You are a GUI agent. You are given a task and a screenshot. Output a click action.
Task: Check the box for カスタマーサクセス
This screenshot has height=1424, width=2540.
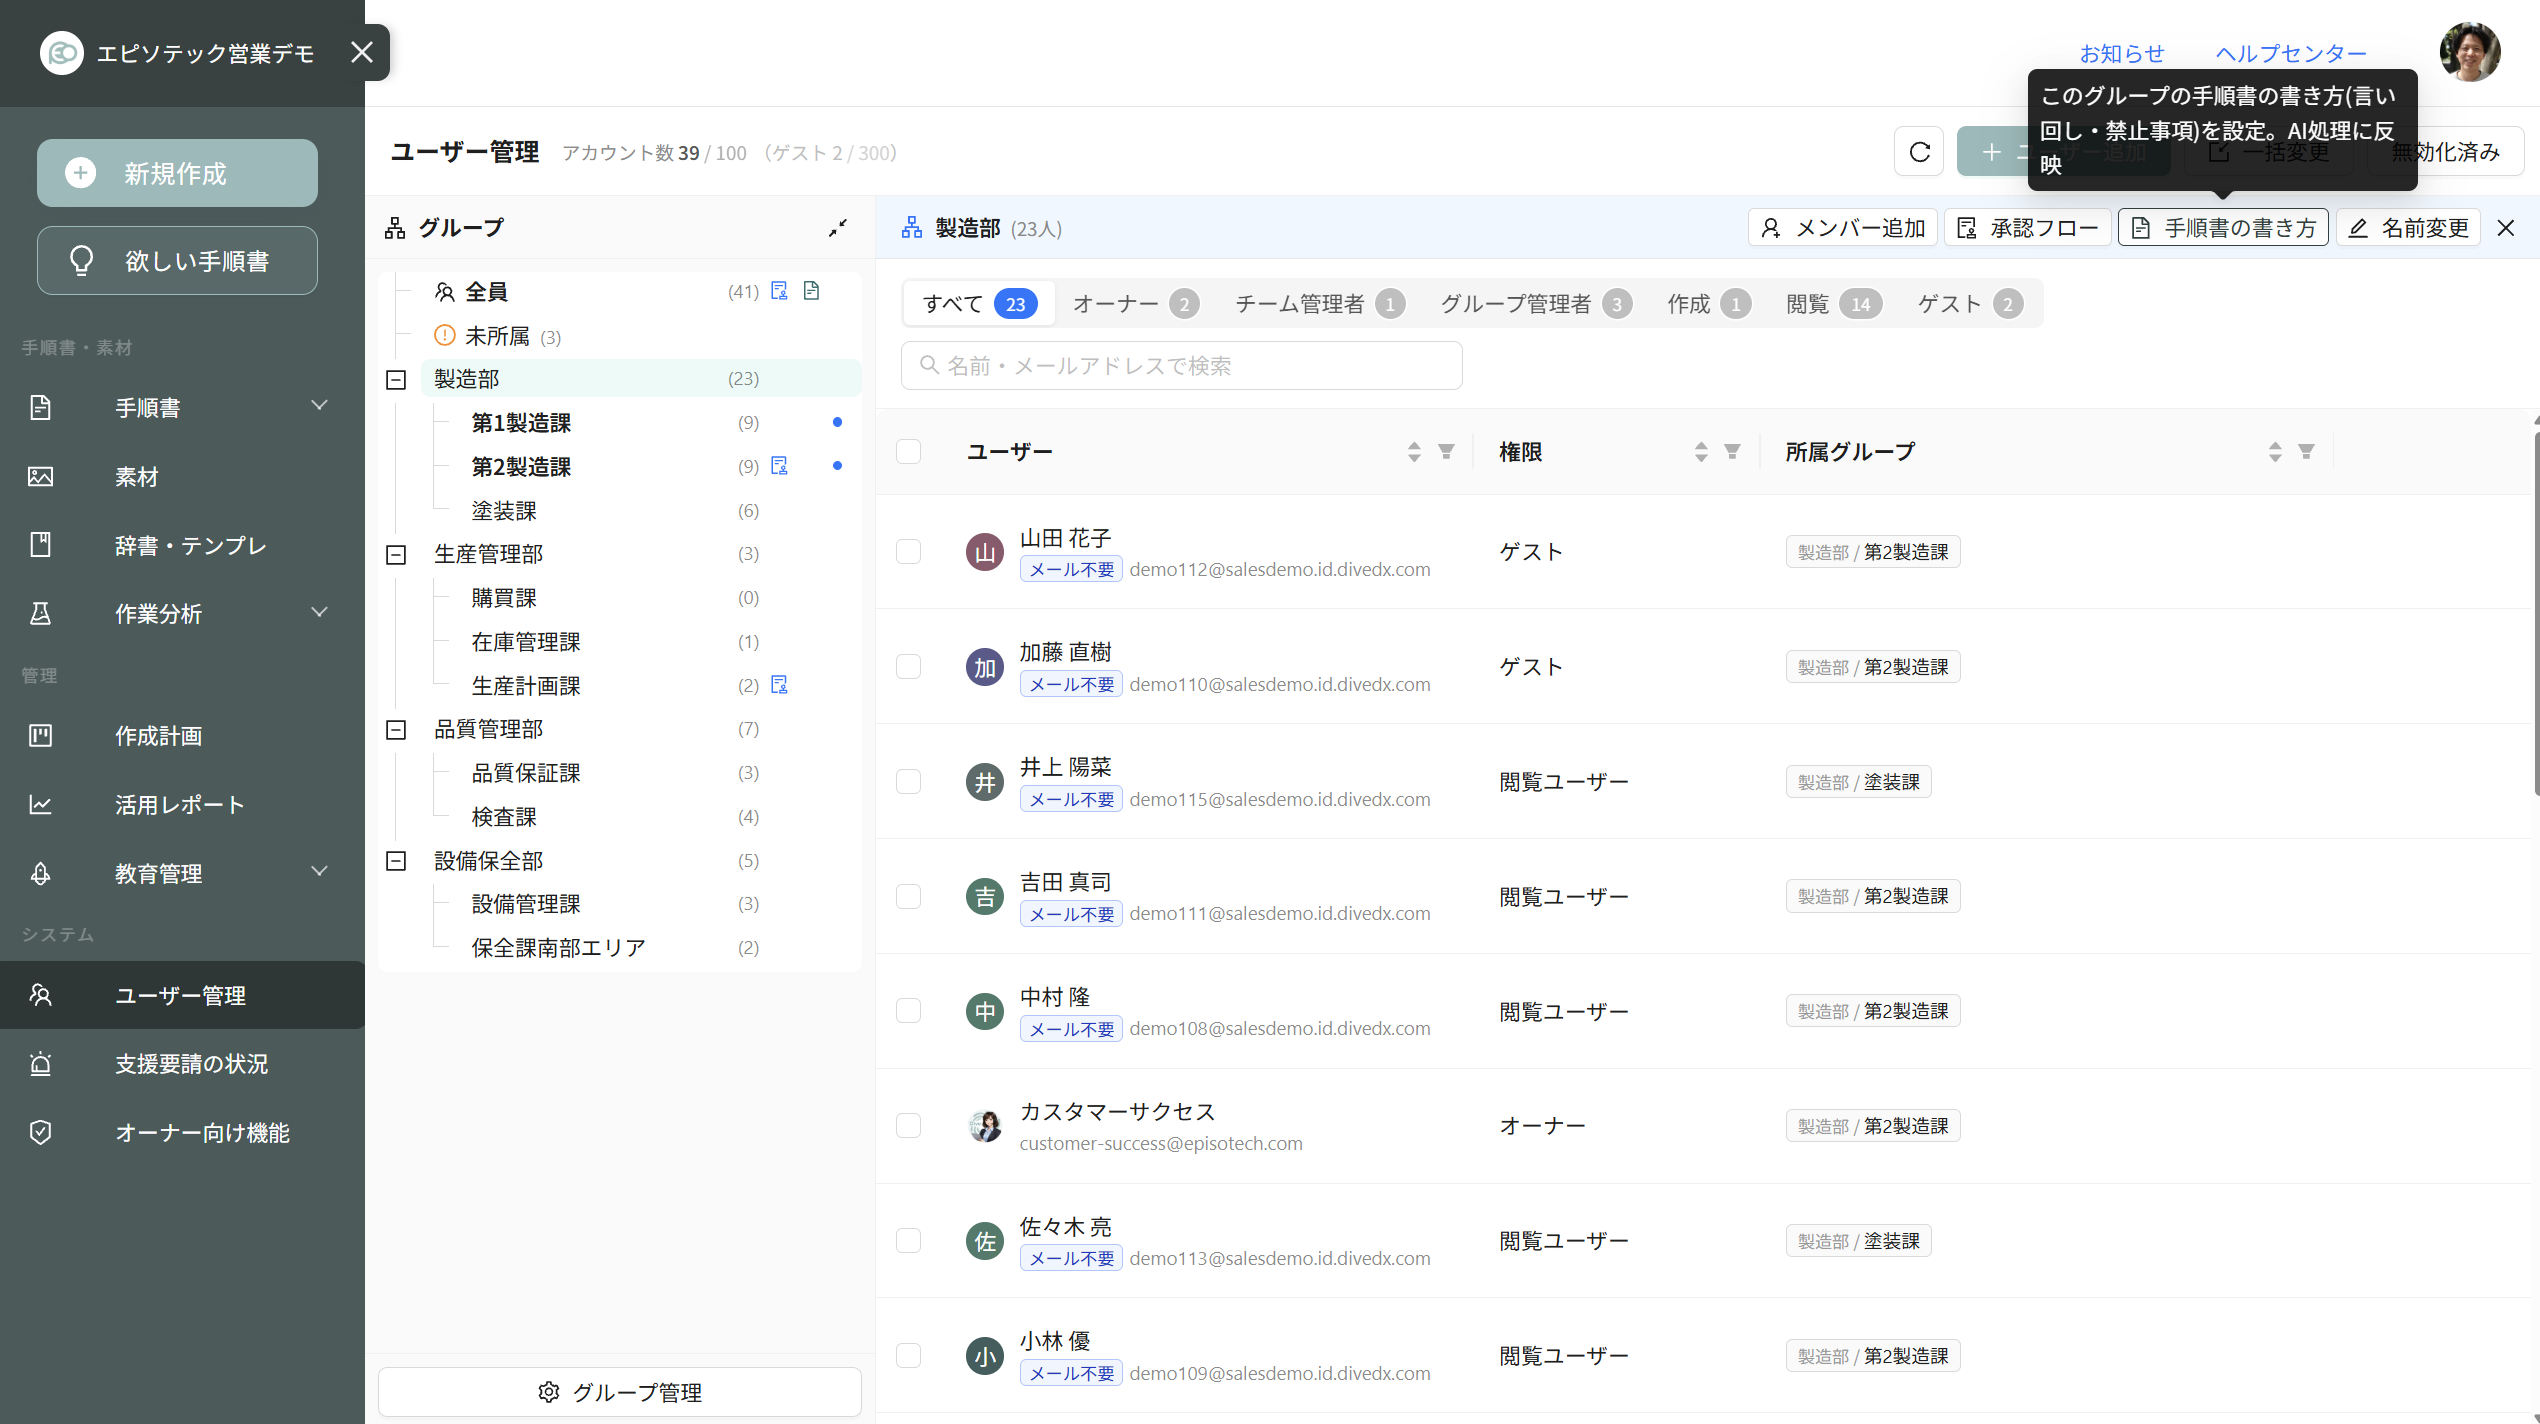908,1126
